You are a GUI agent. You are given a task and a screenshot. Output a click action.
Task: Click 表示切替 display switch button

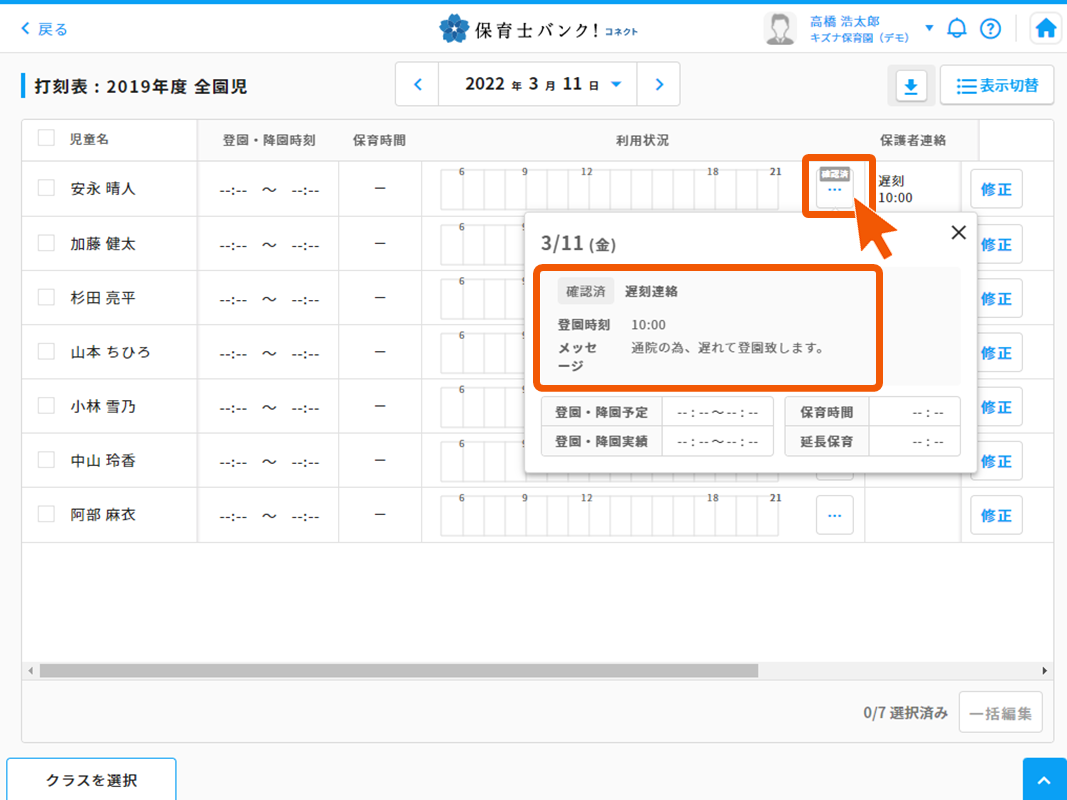(997, 86)
